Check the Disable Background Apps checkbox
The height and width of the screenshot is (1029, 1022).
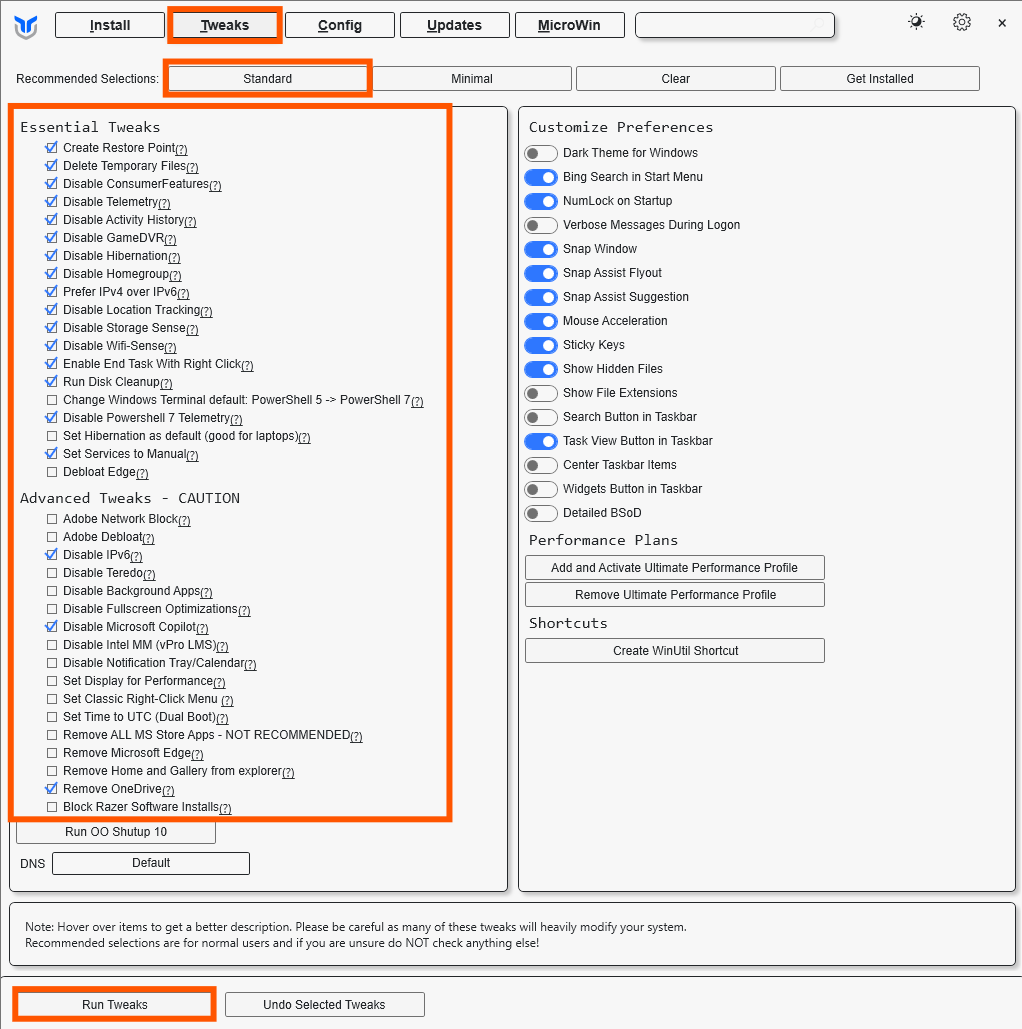point(52,591)
